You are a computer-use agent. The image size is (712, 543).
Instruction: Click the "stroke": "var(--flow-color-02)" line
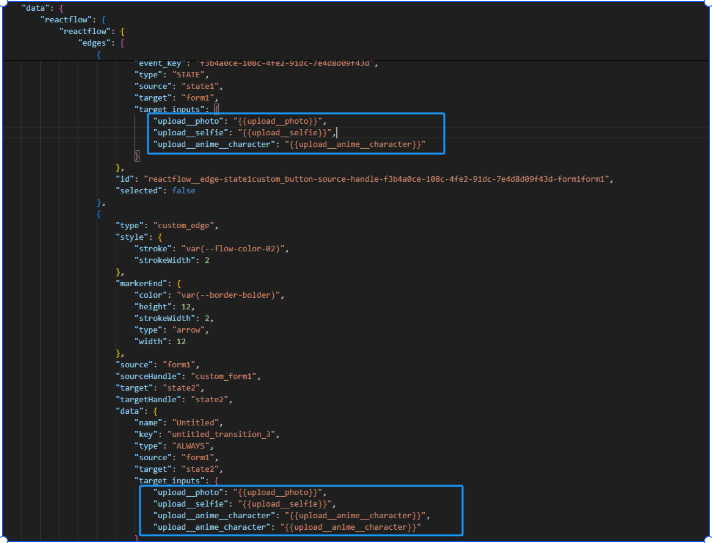pyautogui.click(x=212, y=249)
